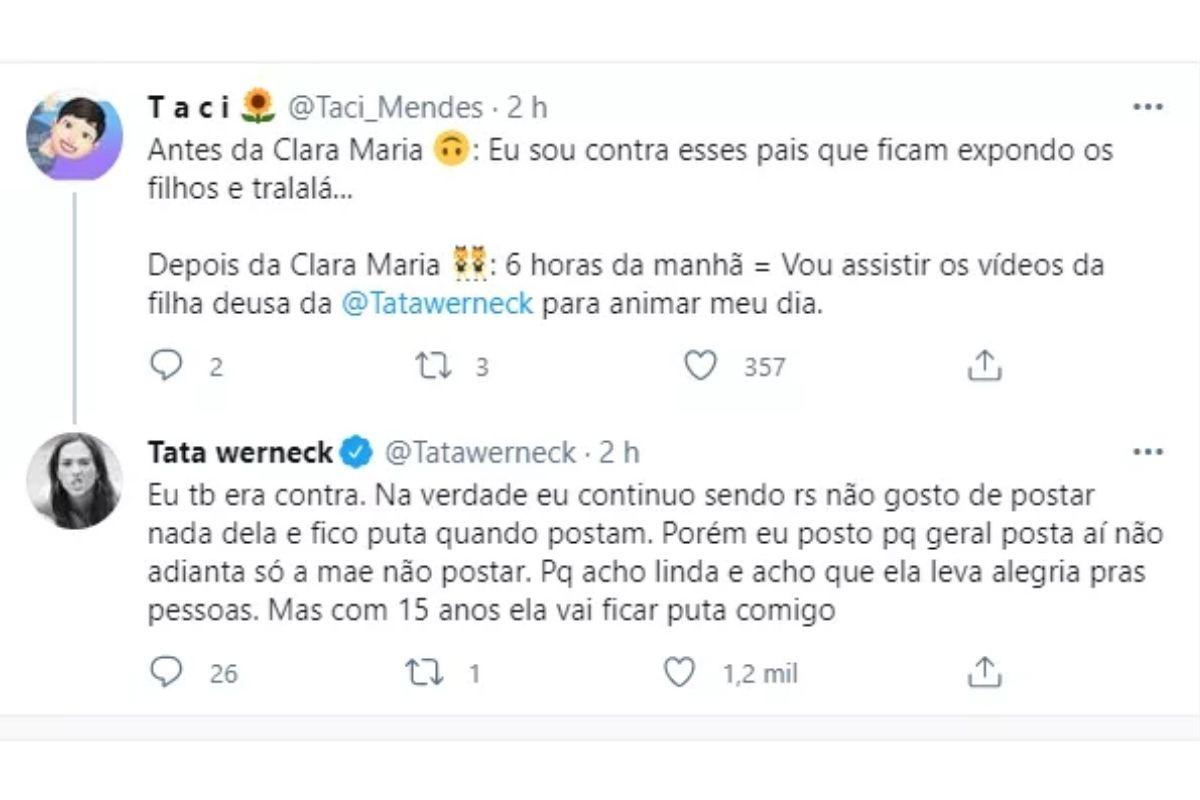Click the Tata werneck display name
This screenshot has height=800, width=1200.
(x=240, y=453)
